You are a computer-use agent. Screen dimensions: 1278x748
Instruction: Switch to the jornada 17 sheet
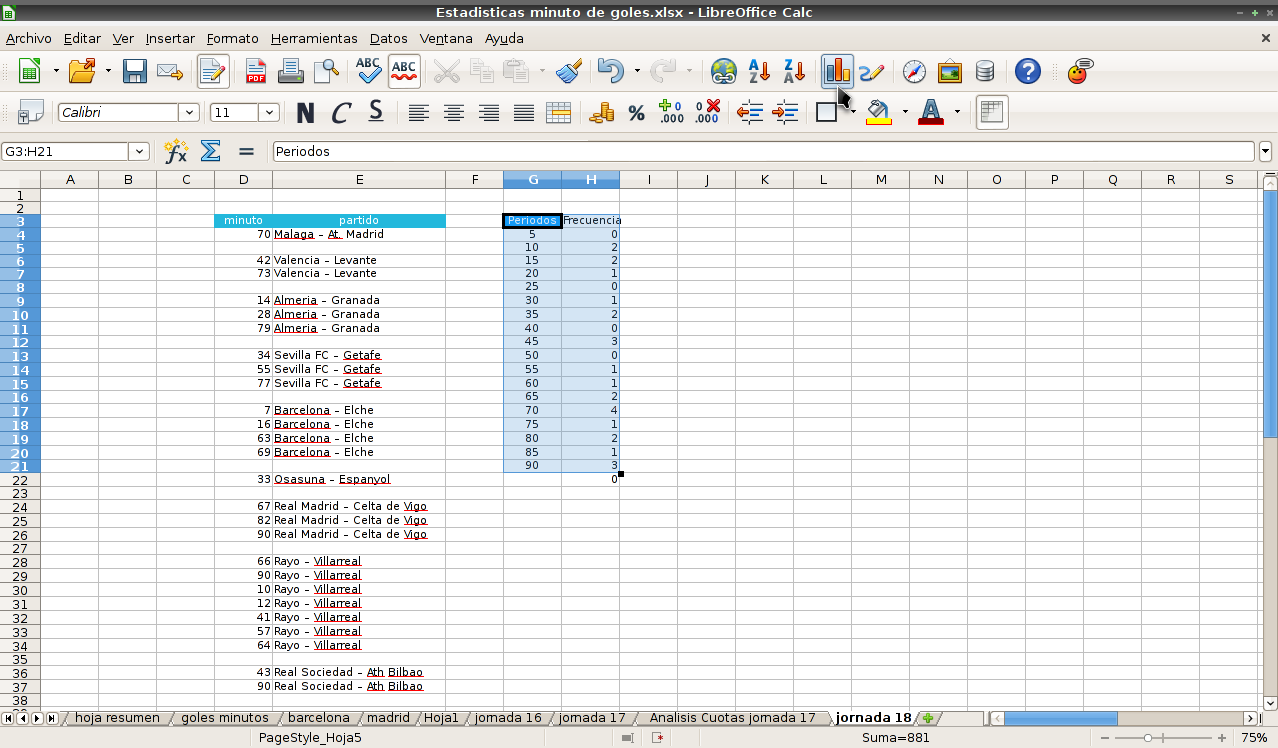[592, 717]
